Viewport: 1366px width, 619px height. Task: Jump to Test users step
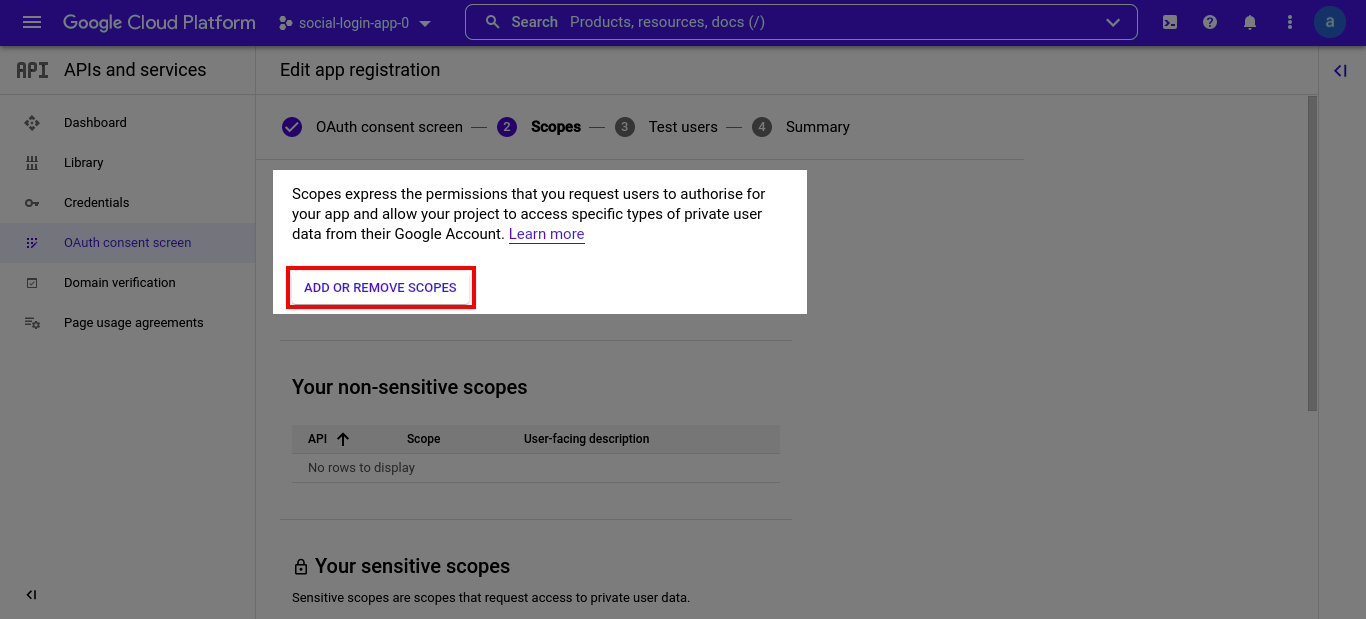coord(683,127)
